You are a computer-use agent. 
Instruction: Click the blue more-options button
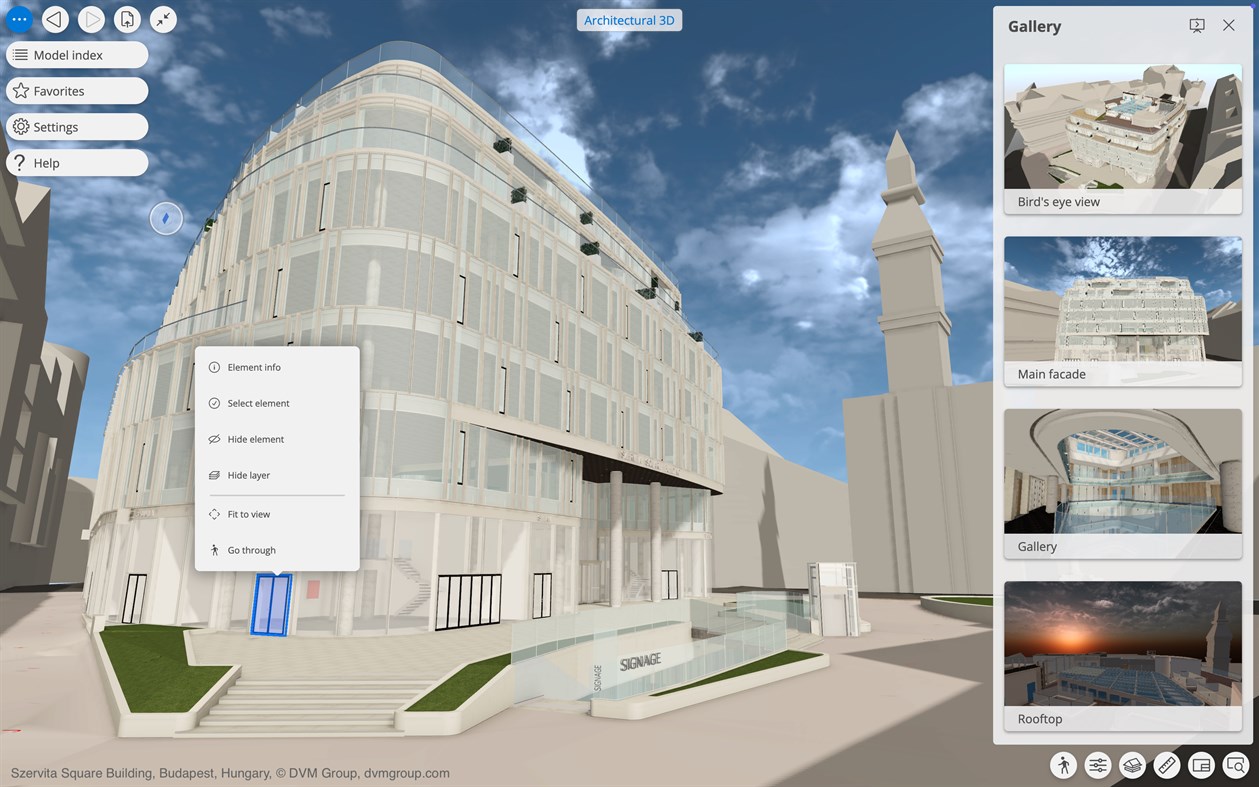(x=19, y=19)
